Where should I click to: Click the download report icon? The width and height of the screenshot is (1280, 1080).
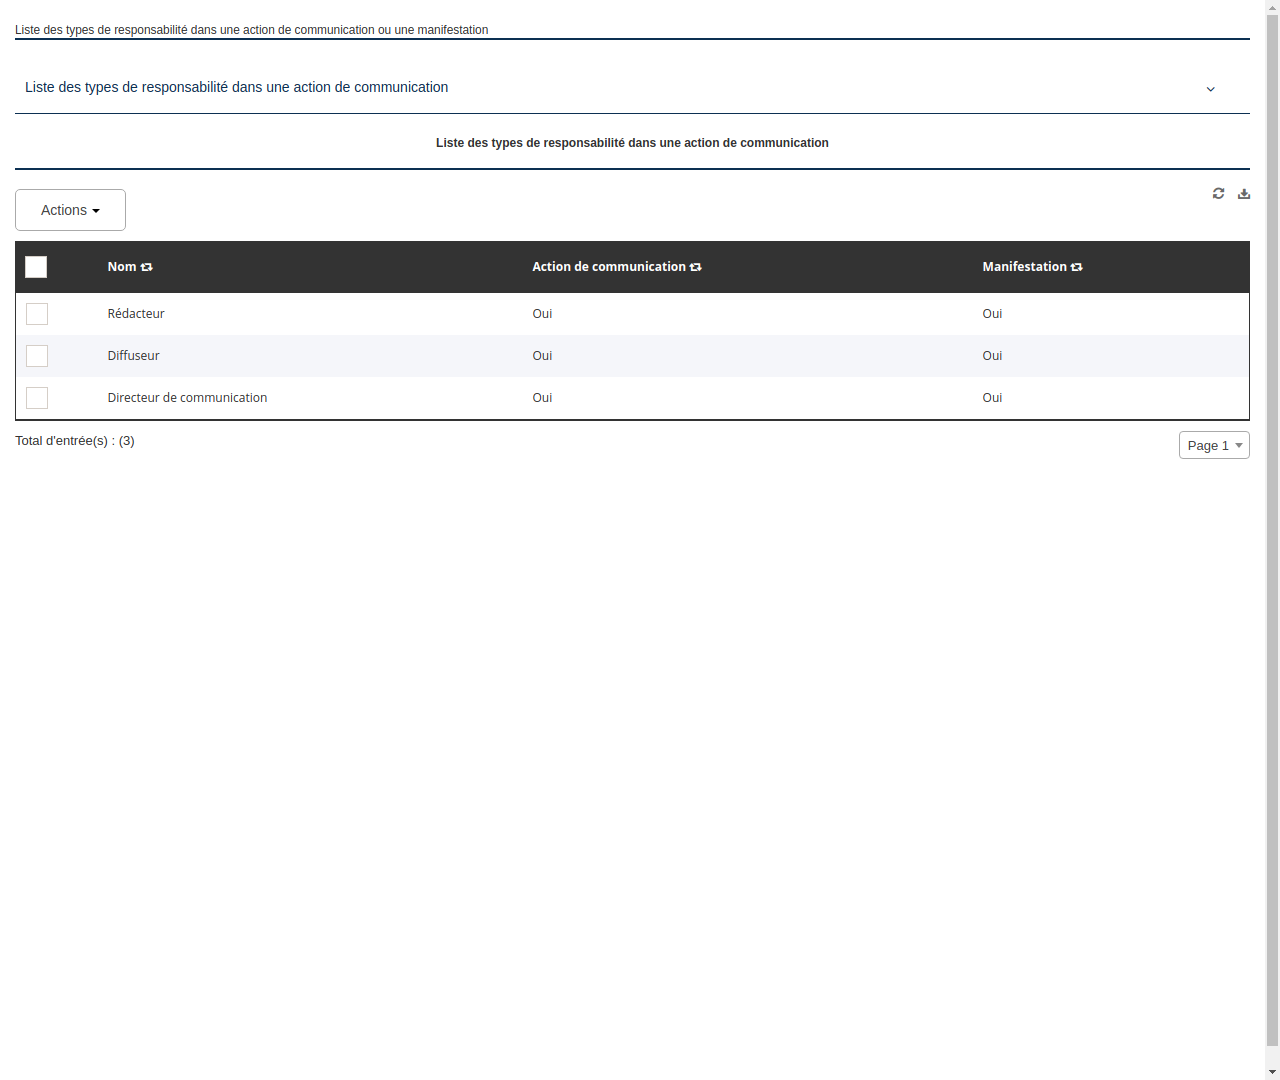pos(1244,193)
